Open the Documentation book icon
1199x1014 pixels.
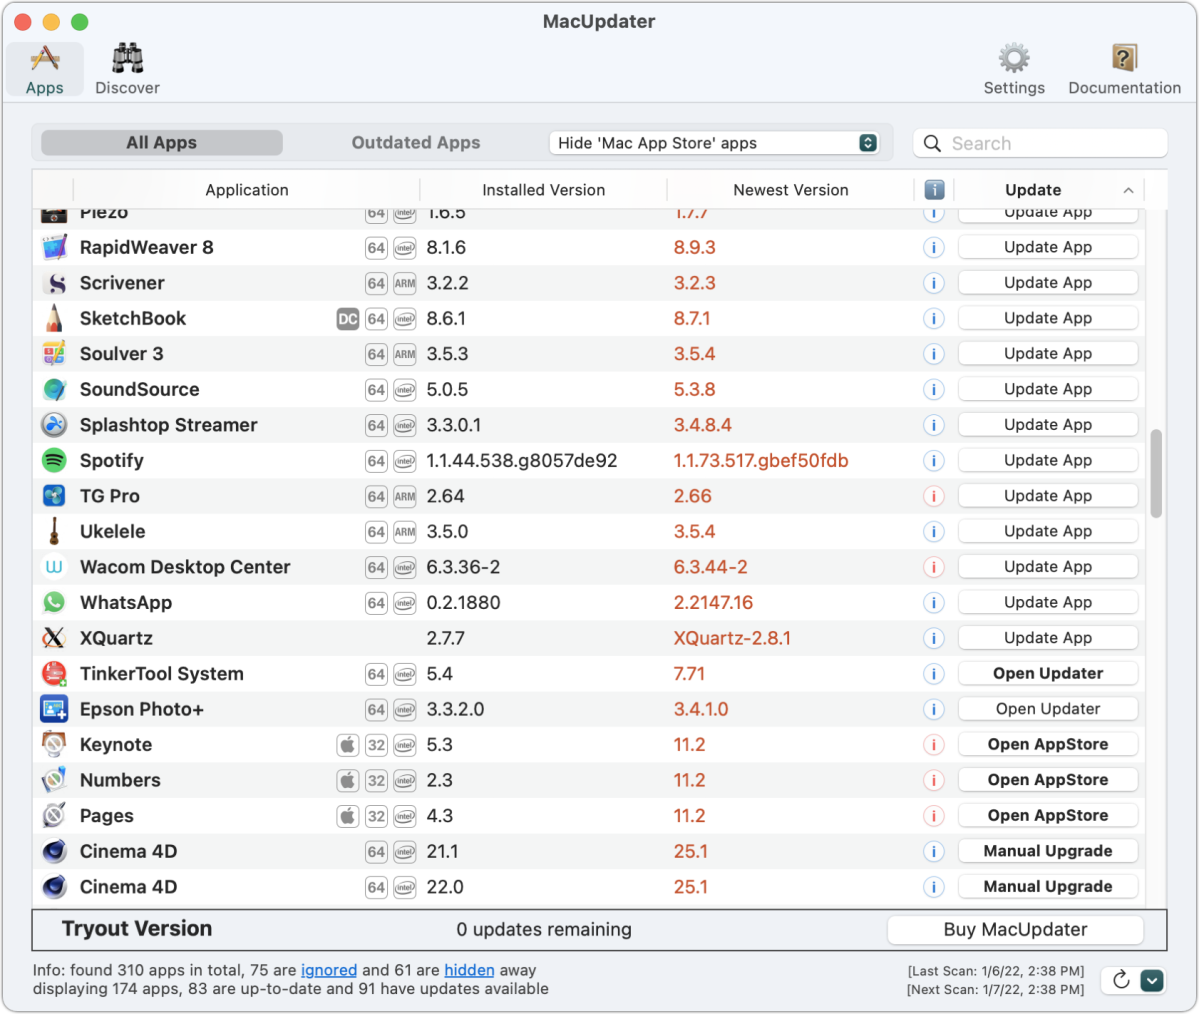[1123, 70]
